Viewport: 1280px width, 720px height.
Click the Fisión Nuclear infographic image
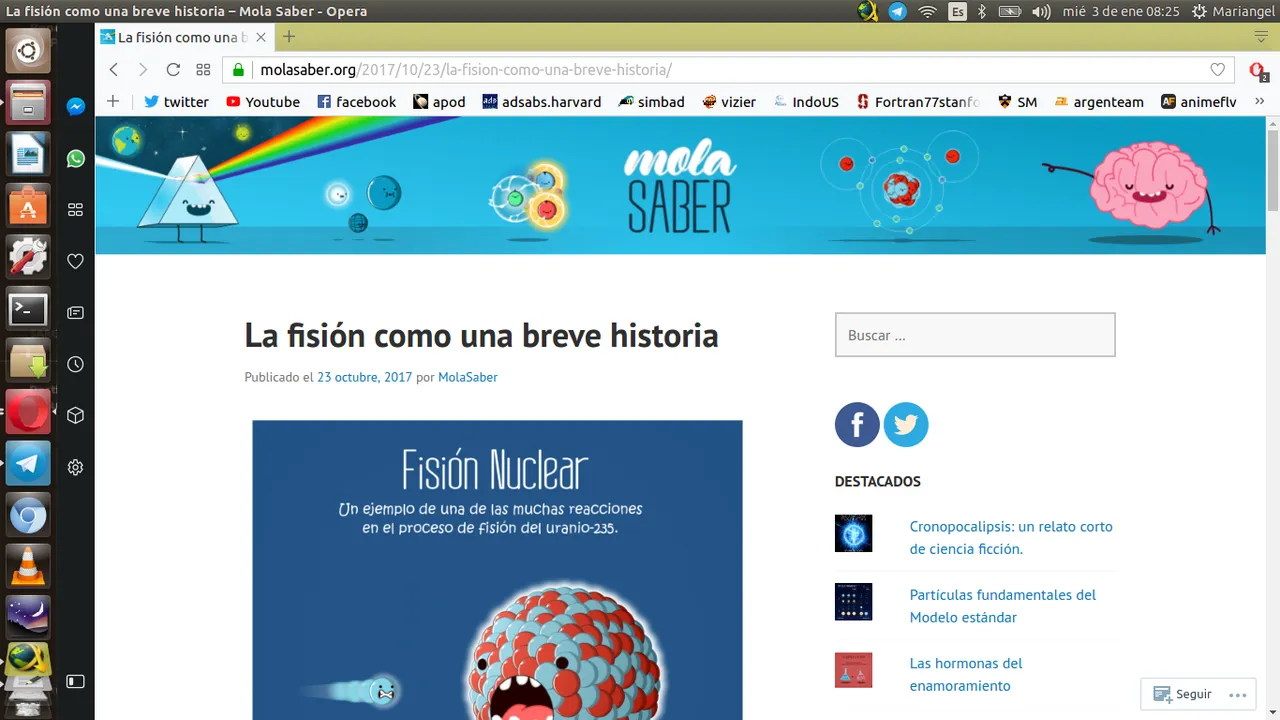(x=497, y=570)
